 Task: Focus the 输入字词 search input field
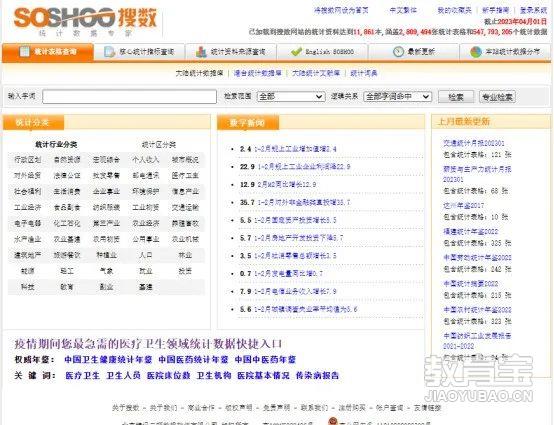(x=129, y=96)
